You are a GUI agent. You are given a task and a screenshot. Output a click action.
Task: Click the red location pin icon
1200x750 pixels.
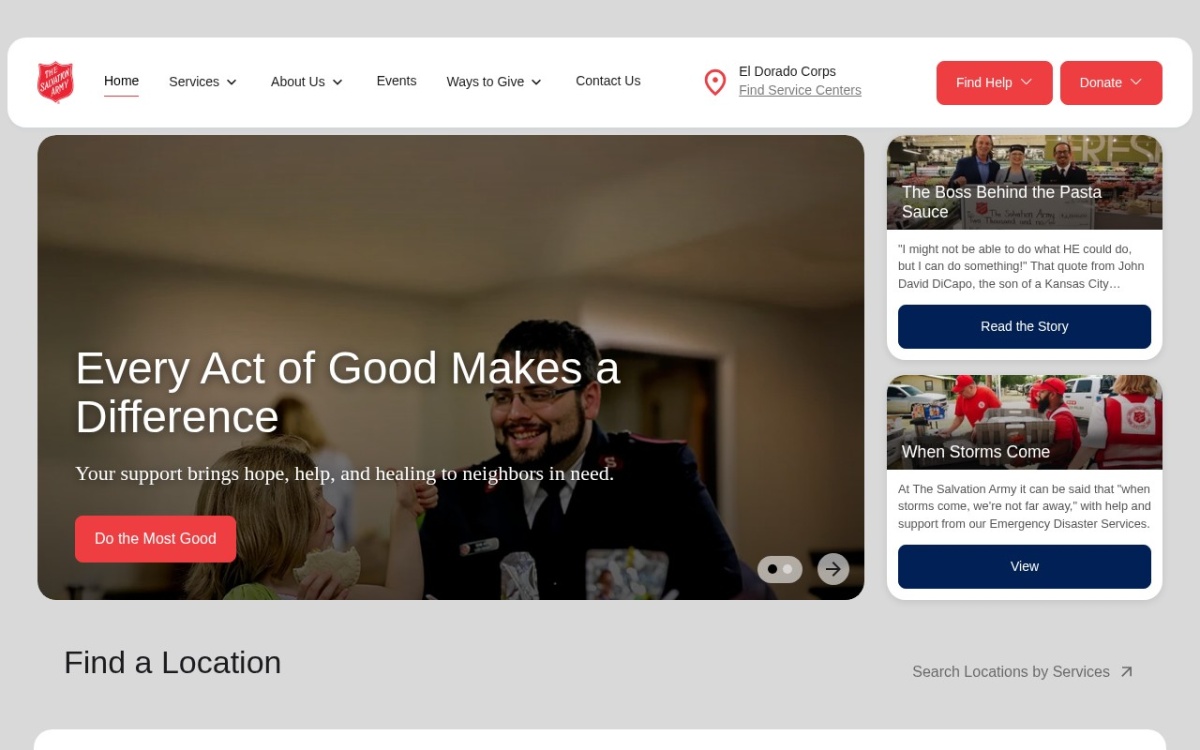pyautogui.click(x=715, y=82)
